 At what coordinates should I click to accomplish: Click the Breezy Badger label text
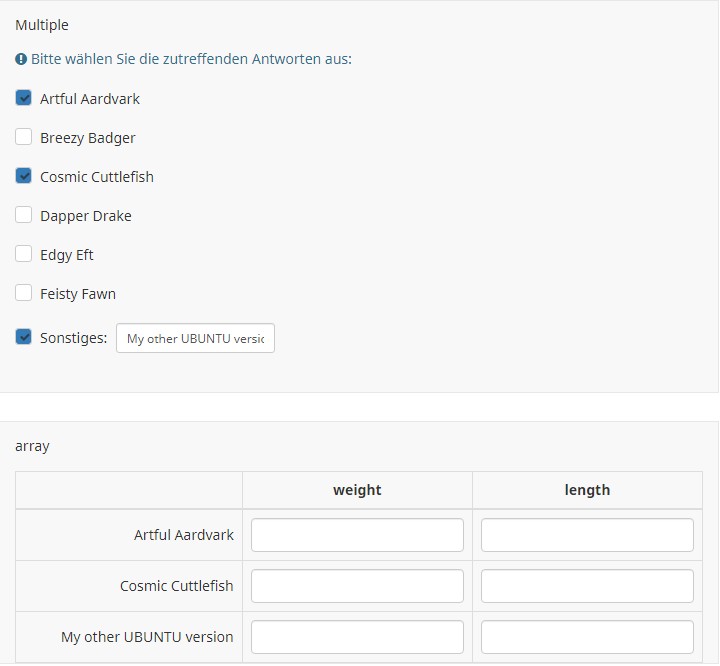[x=88, y=138]
